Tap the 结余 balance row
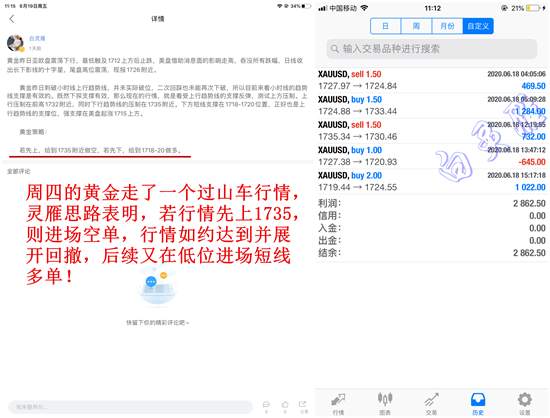Screen dimensions: 550x418 click(432, 253)
